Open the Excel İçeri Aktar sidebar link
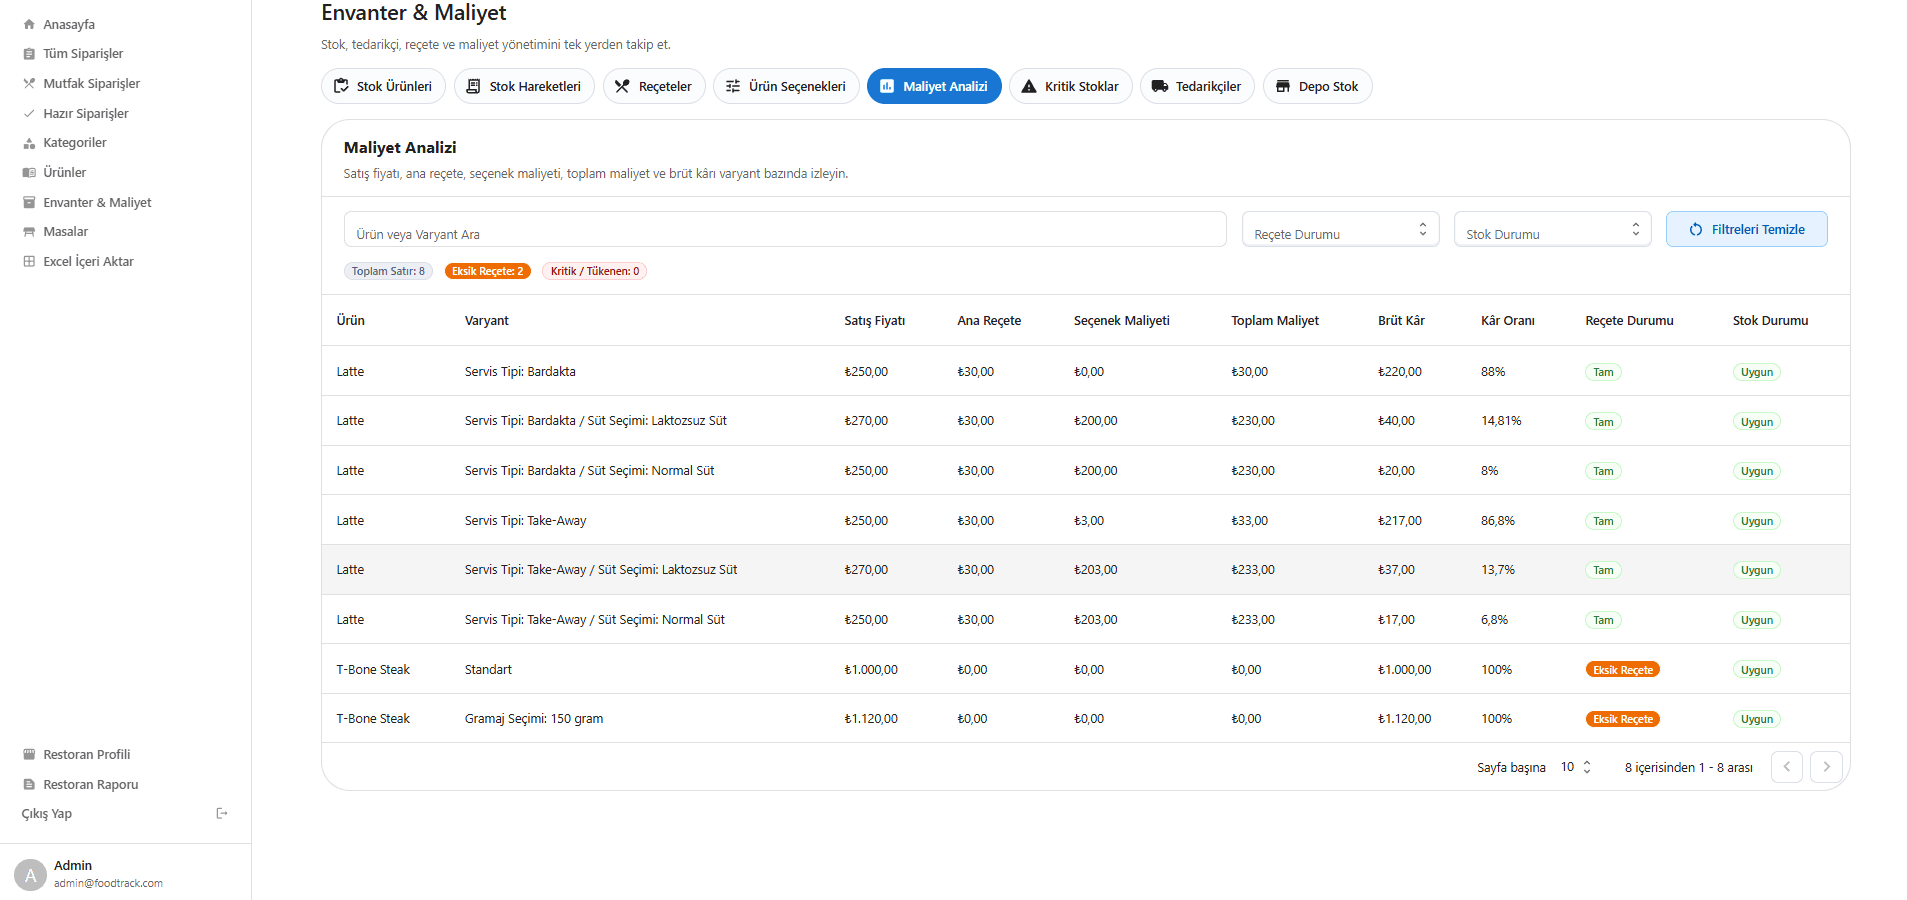Screen dimensions: 1907x900 (89, 261)
